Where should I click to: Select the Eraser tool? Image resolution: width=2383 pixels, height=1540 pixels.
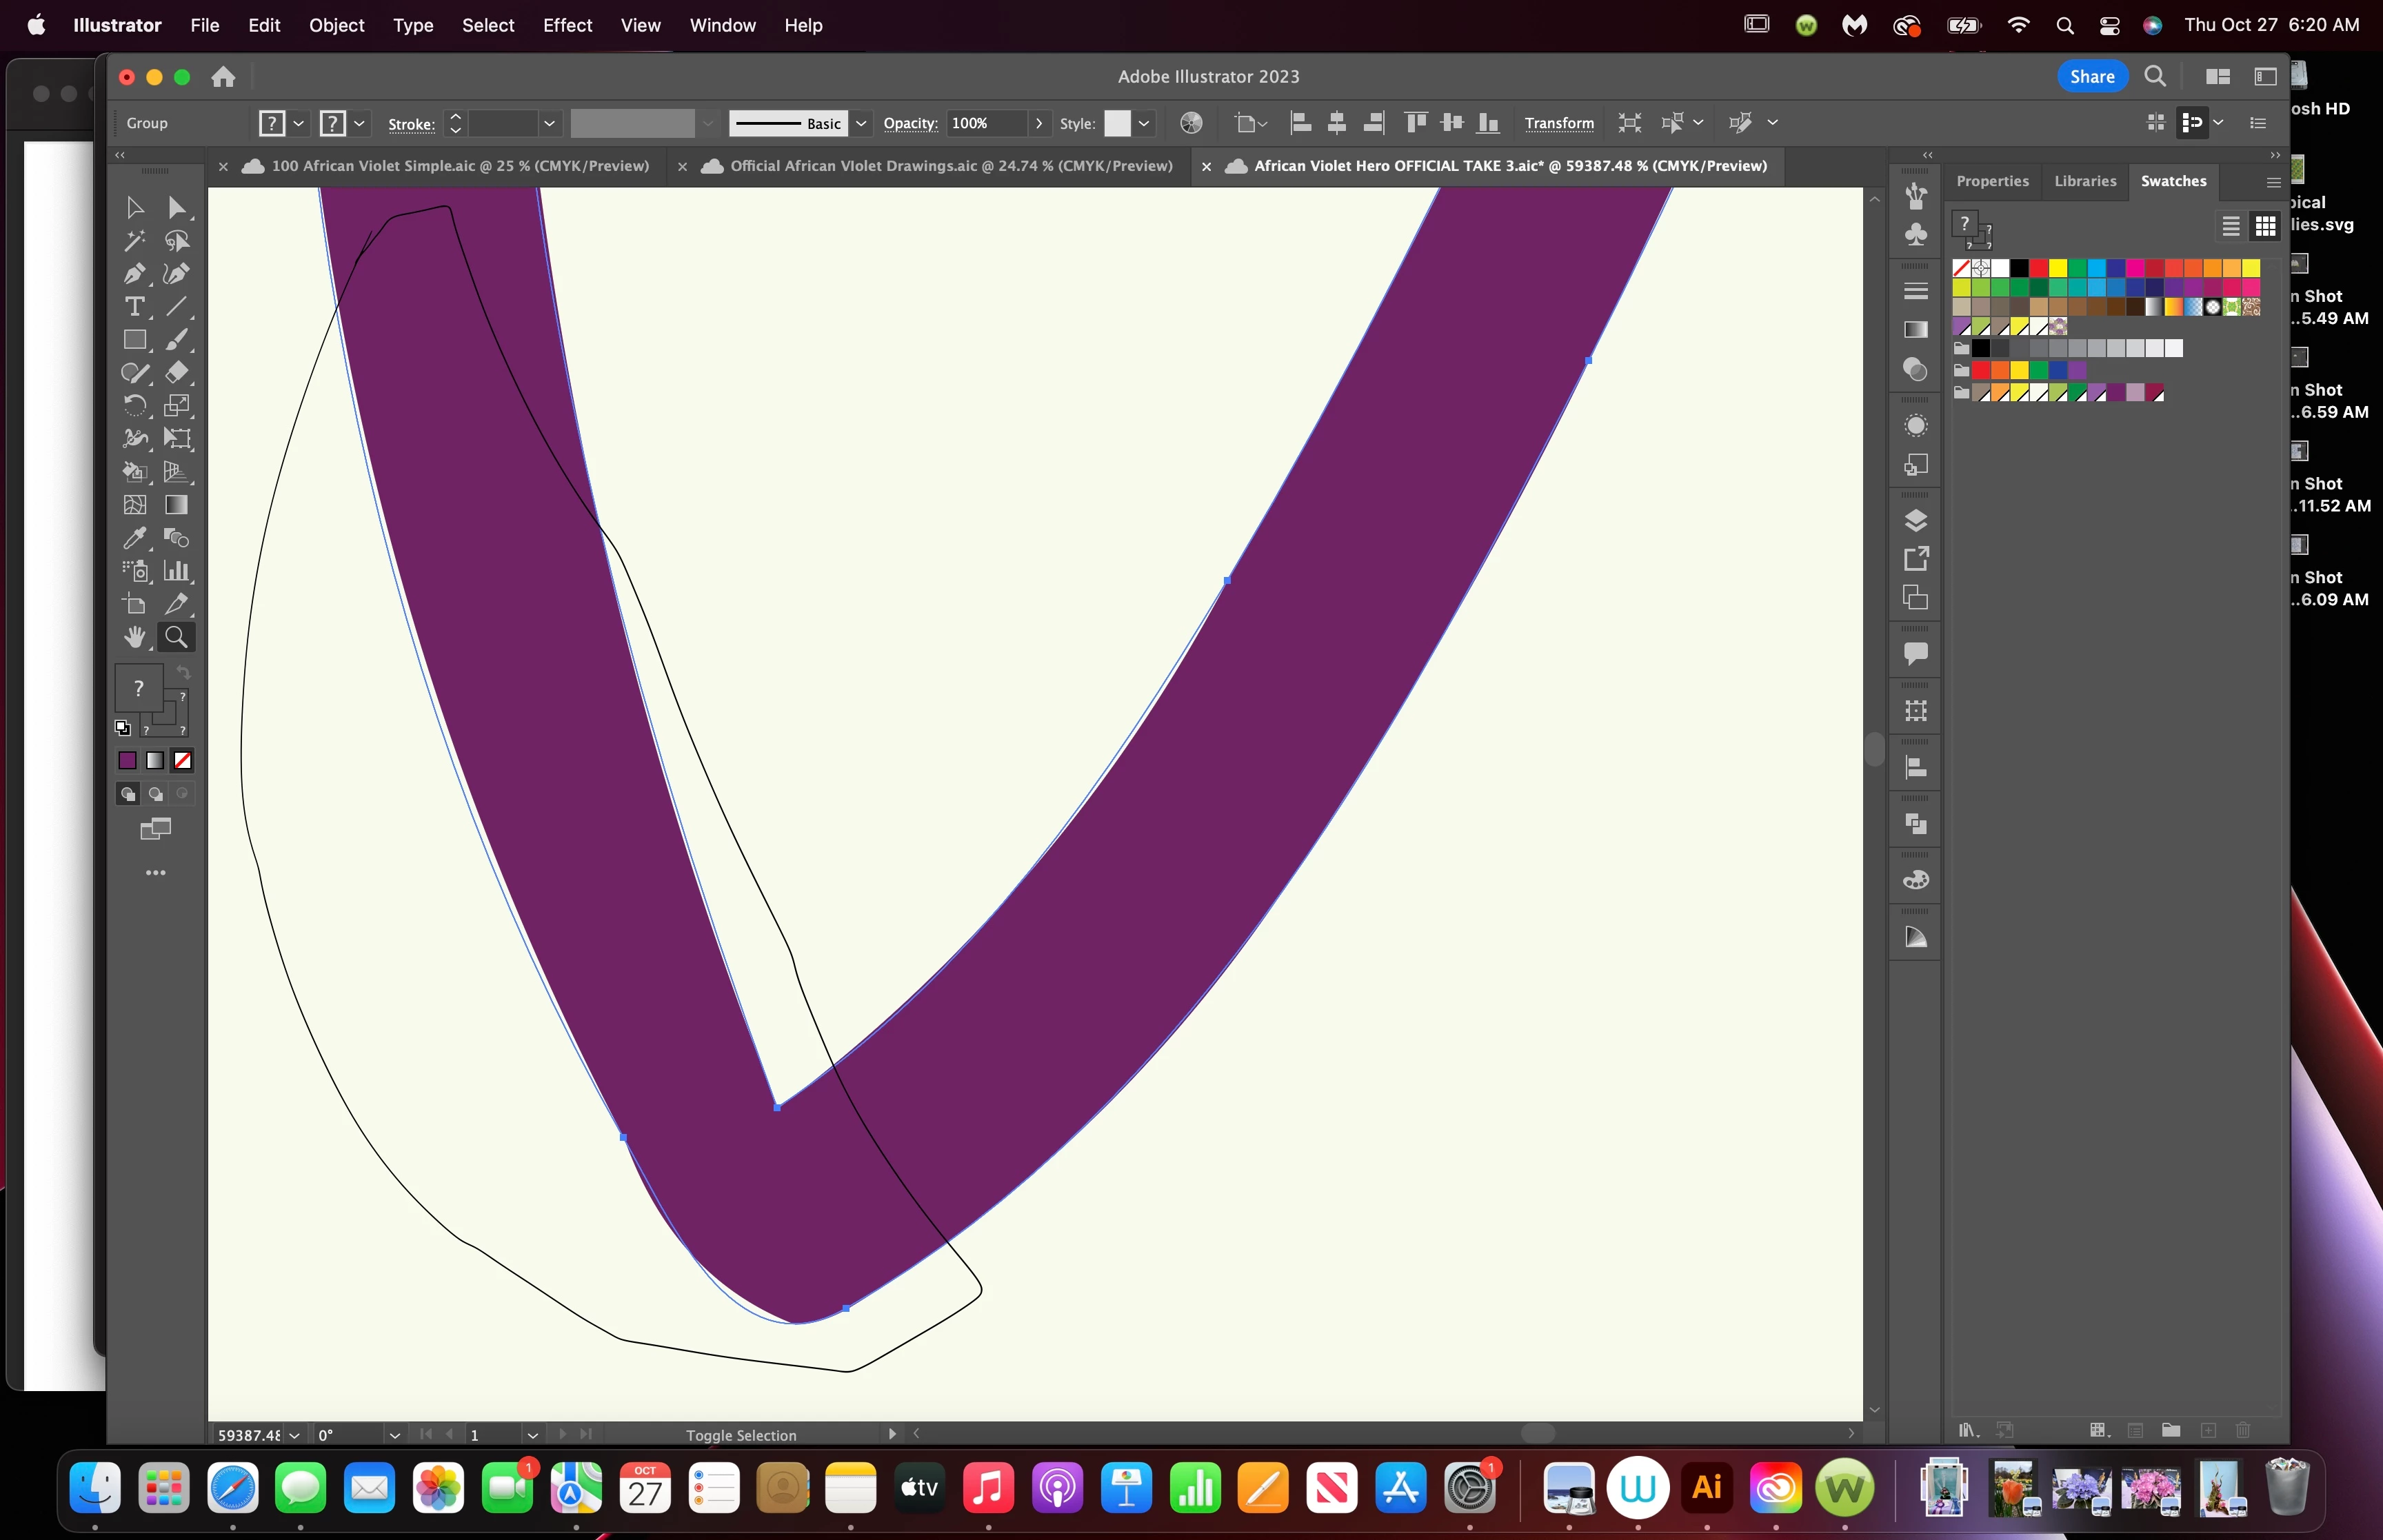(177, 373)
